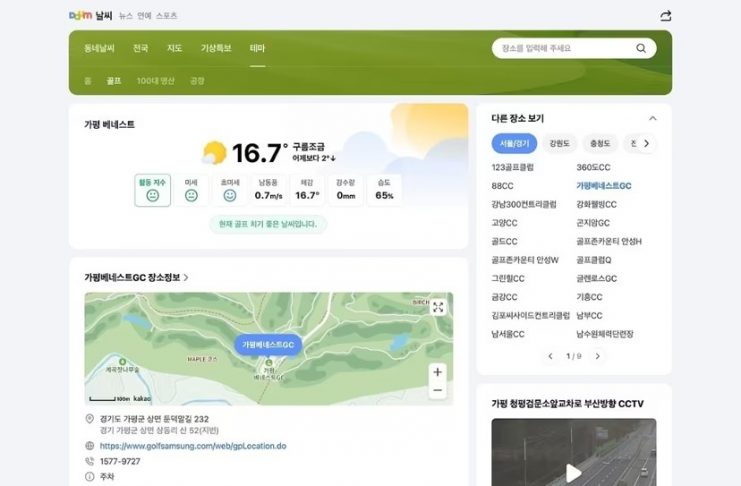Click the 체감 16.7° card
741x486 pixels.
[307, 190]
